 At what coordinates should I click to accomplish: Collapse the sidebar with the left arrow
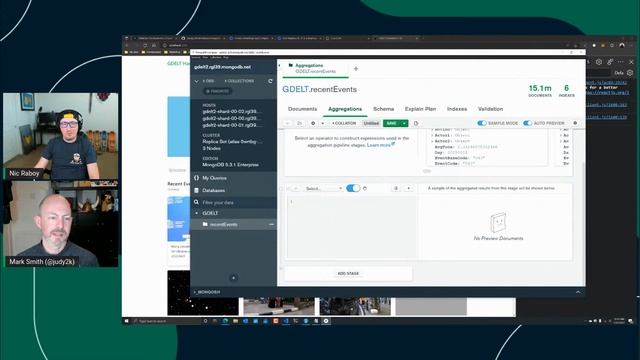point(280,66)
